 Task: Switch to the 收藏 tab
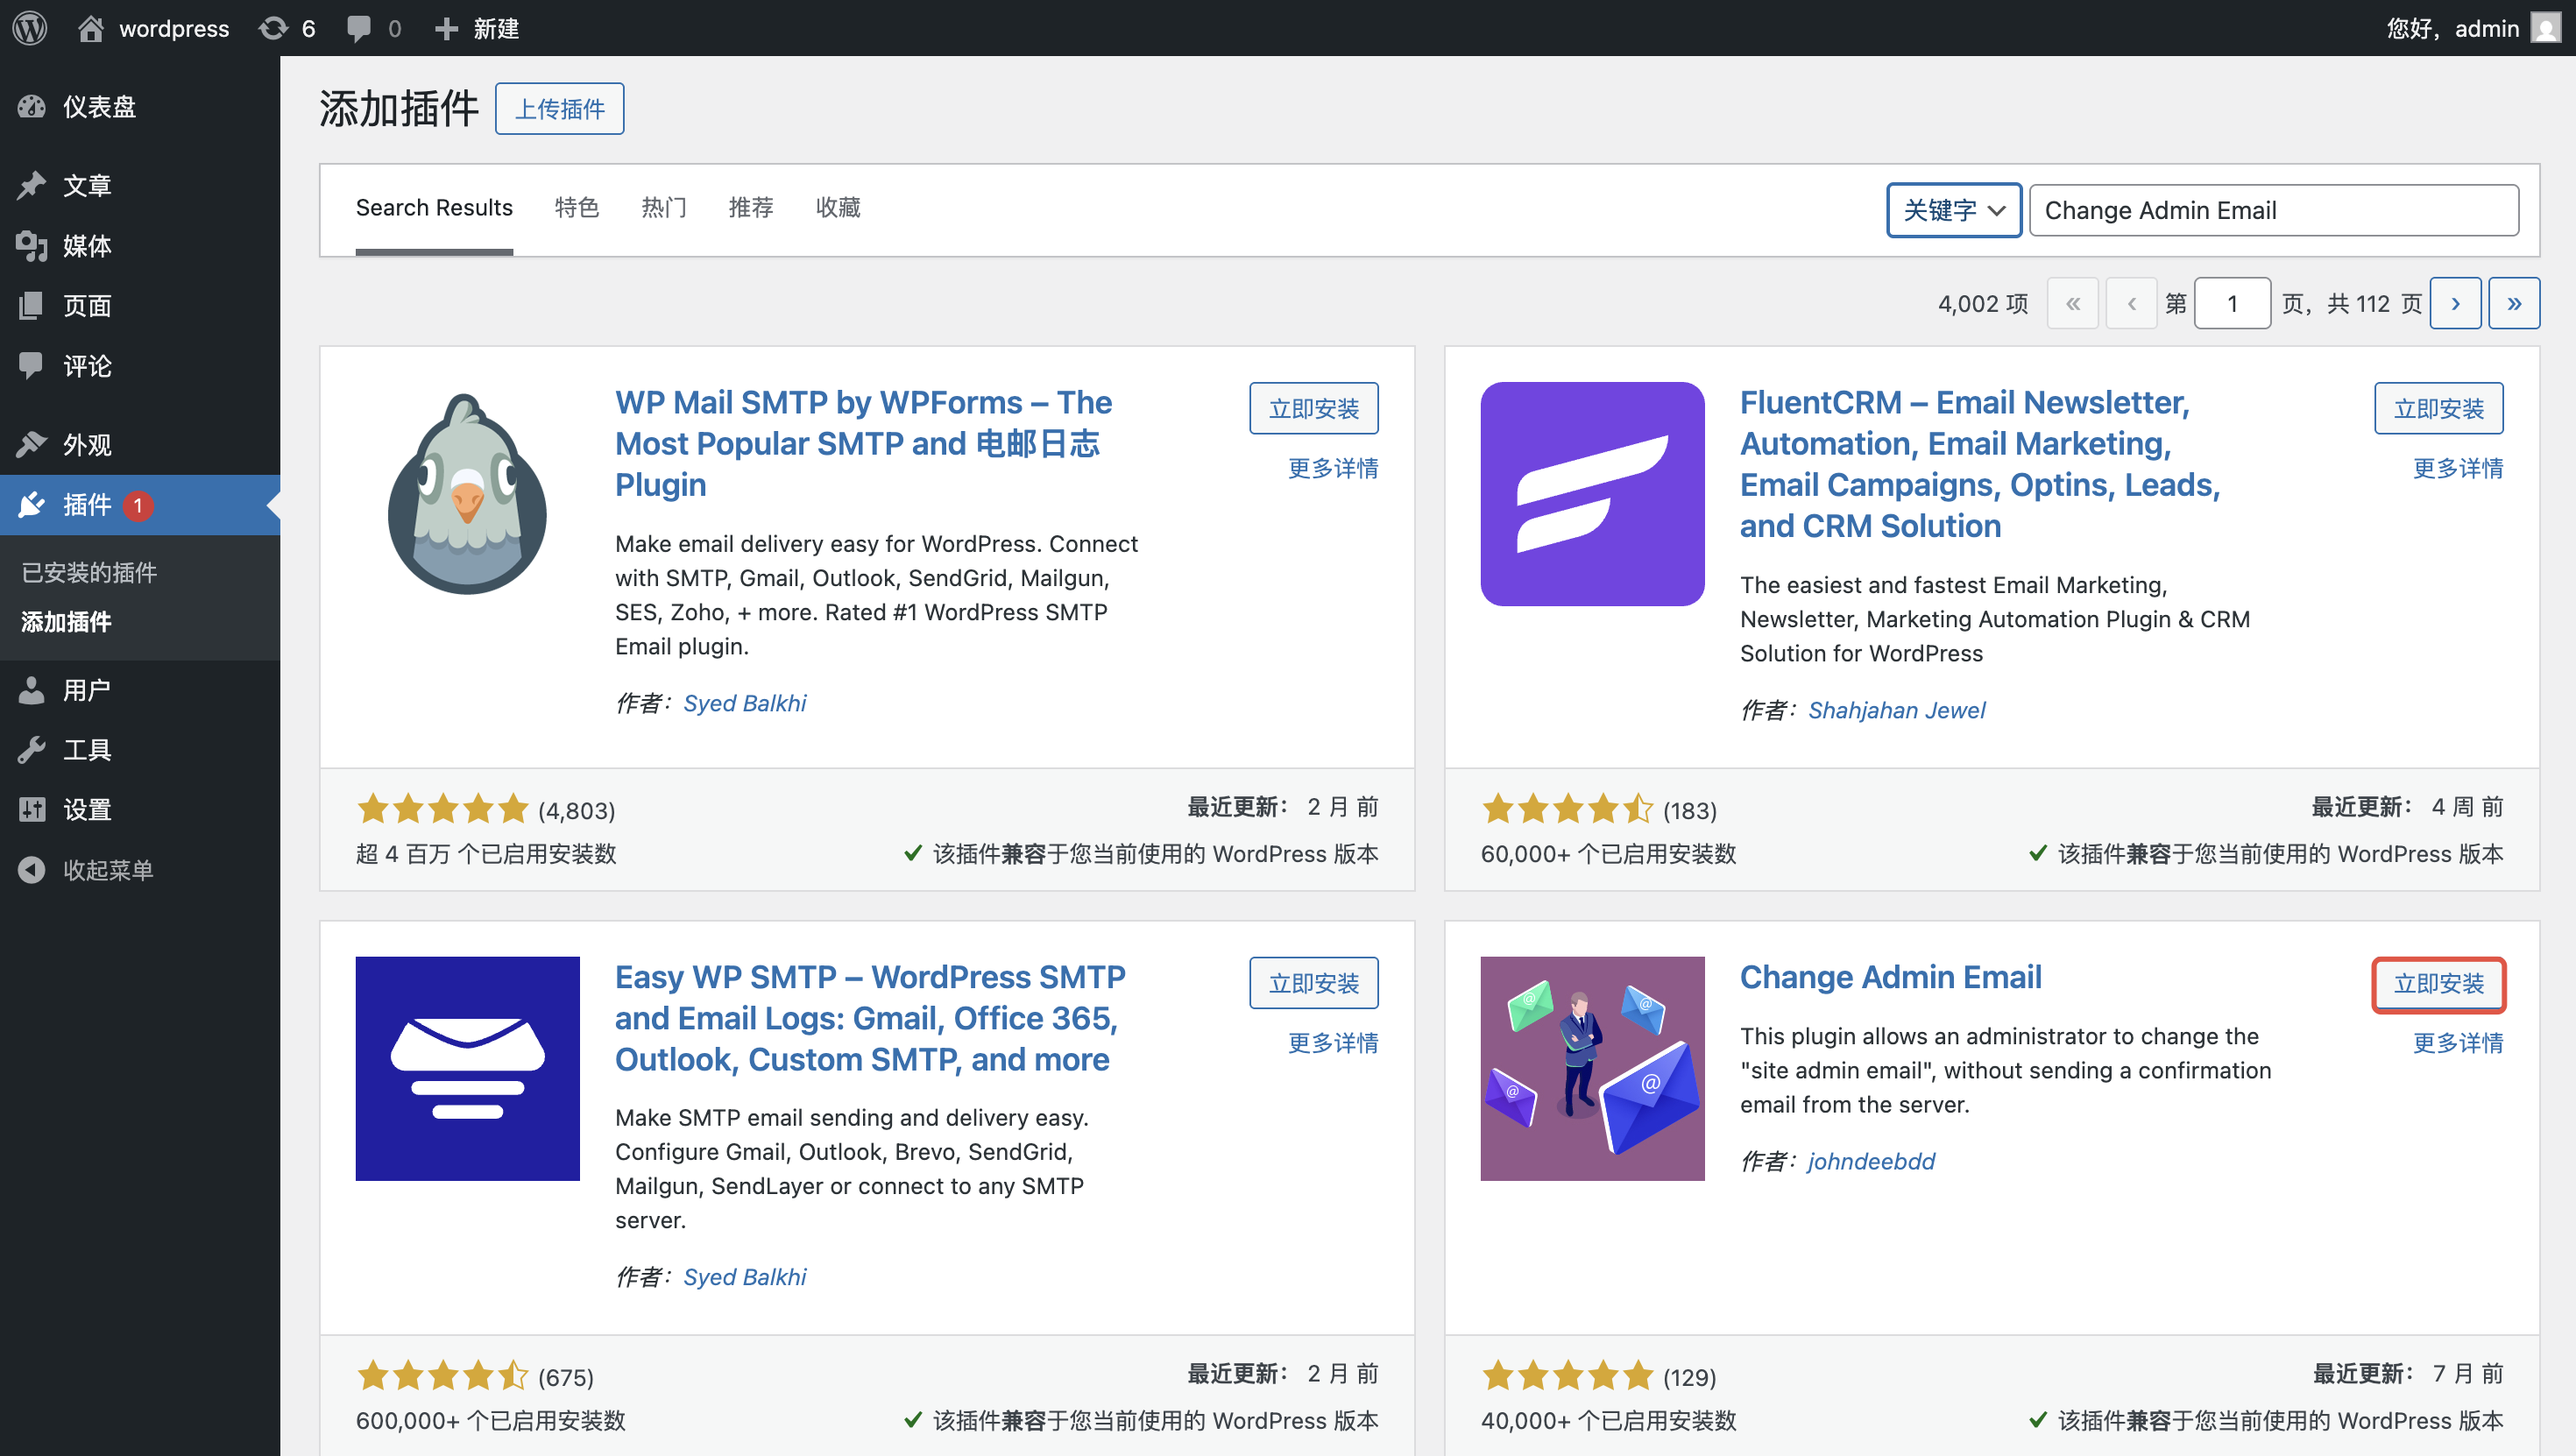pos(838,207)
